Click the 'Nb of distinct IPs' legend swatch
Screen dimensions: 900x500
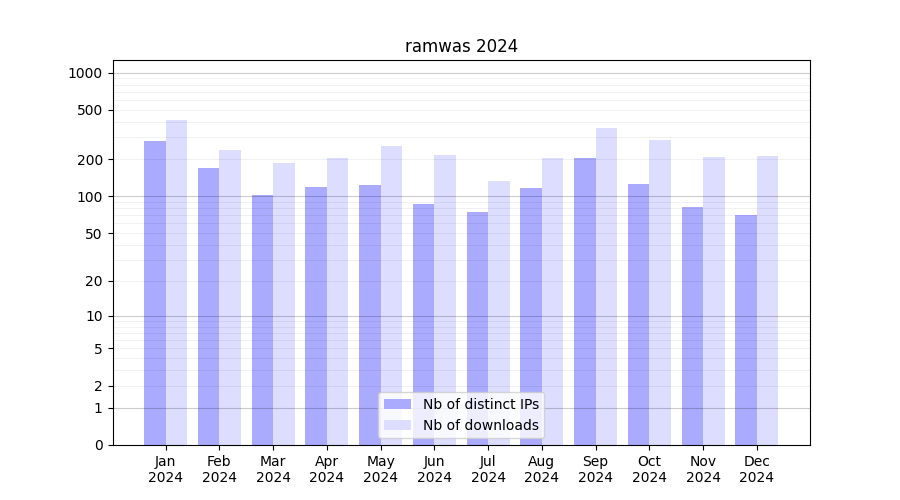coord(397,404)
